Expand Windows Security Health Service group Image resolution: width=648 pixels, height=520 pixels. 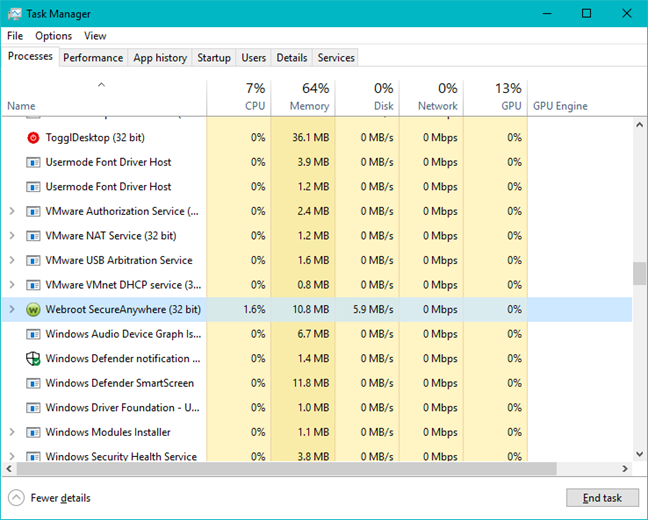point(12,456)
